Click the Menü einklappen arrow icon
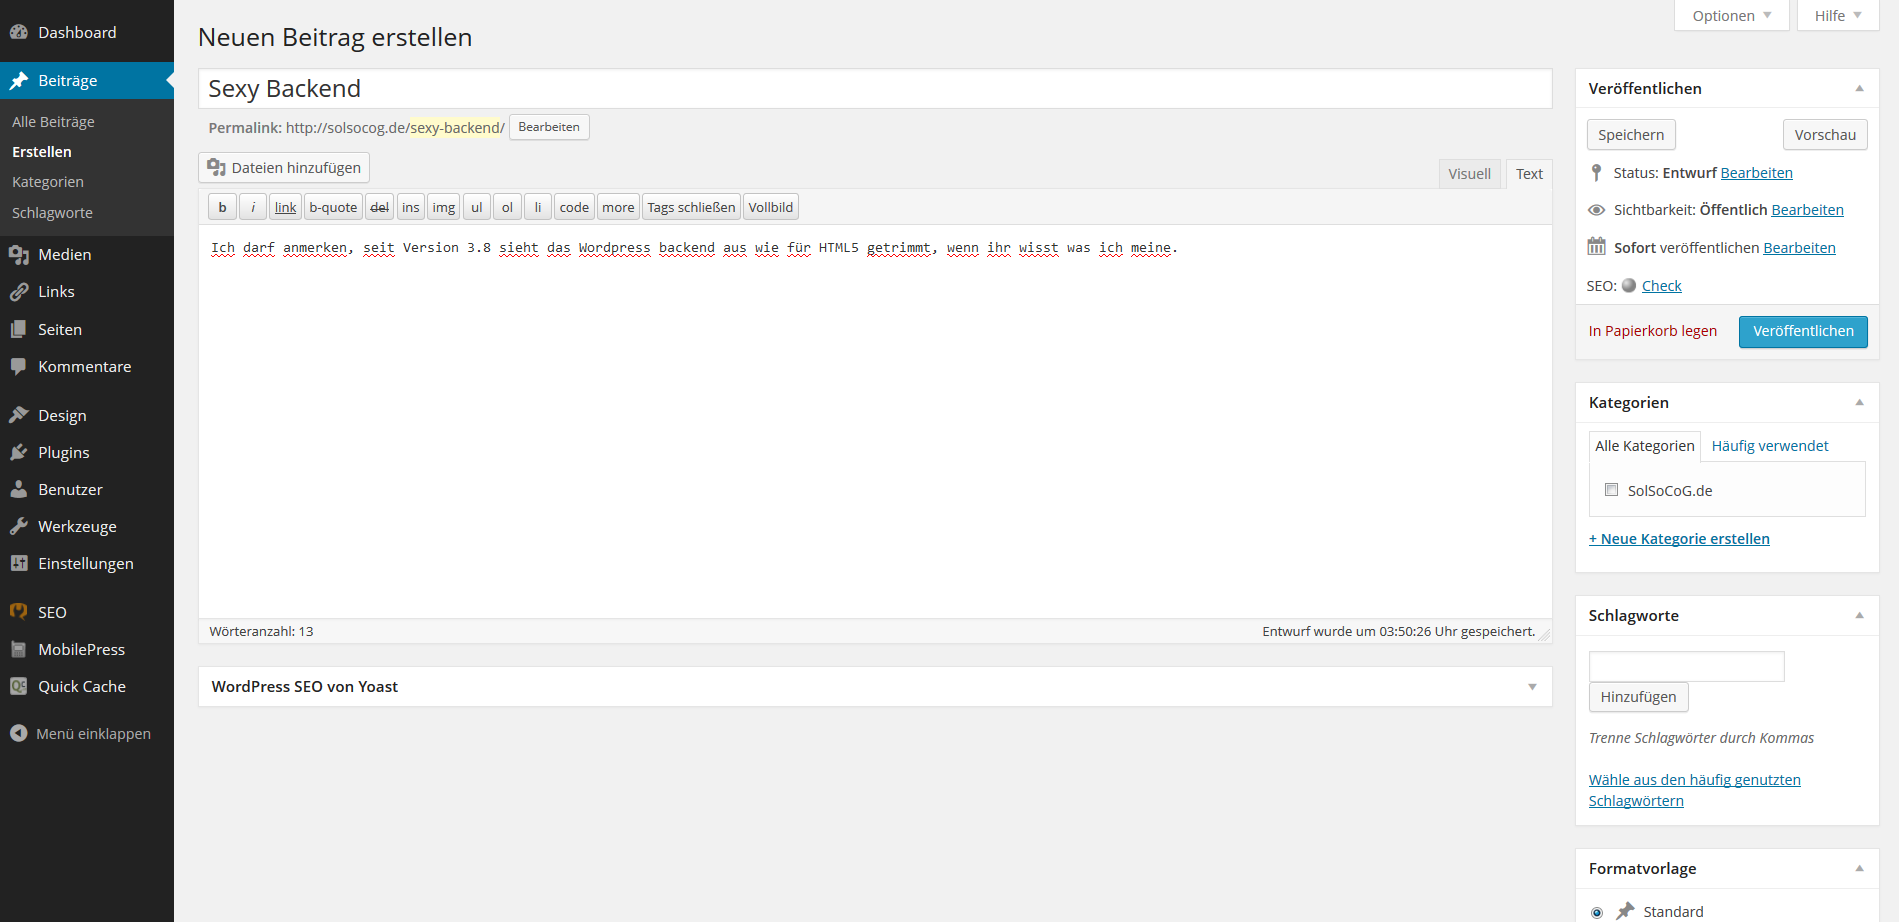The image size is (1899, 922). click(x=18, y=733)
